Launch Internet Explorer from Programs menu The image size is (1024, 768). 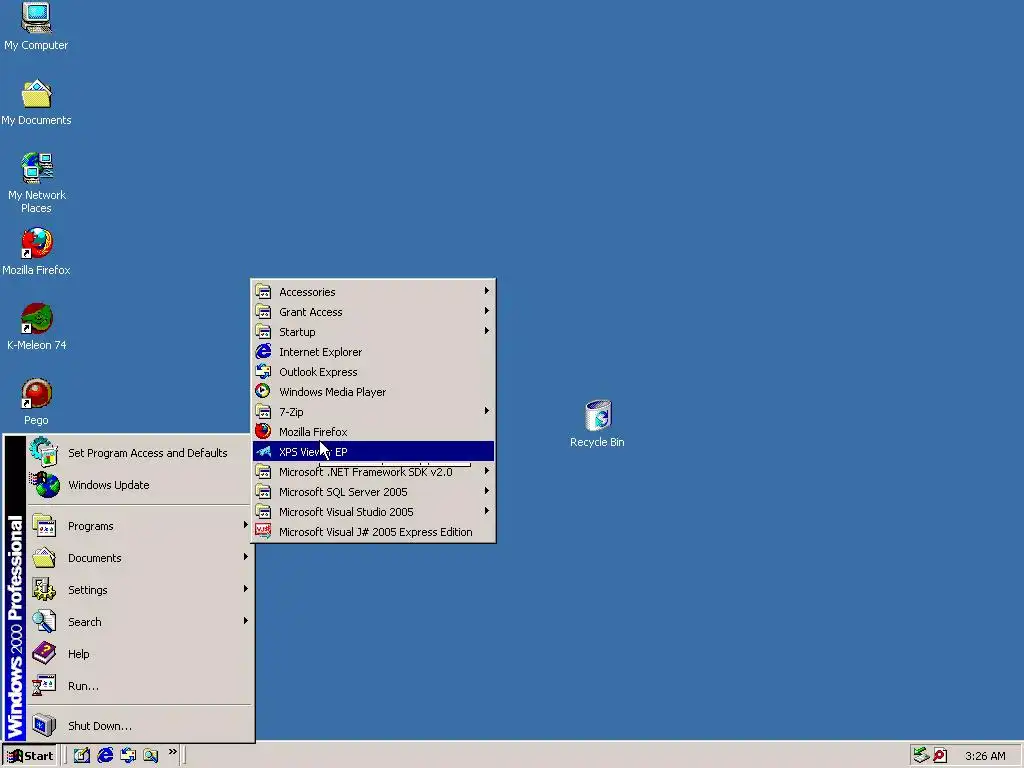[x=374, y=352]
